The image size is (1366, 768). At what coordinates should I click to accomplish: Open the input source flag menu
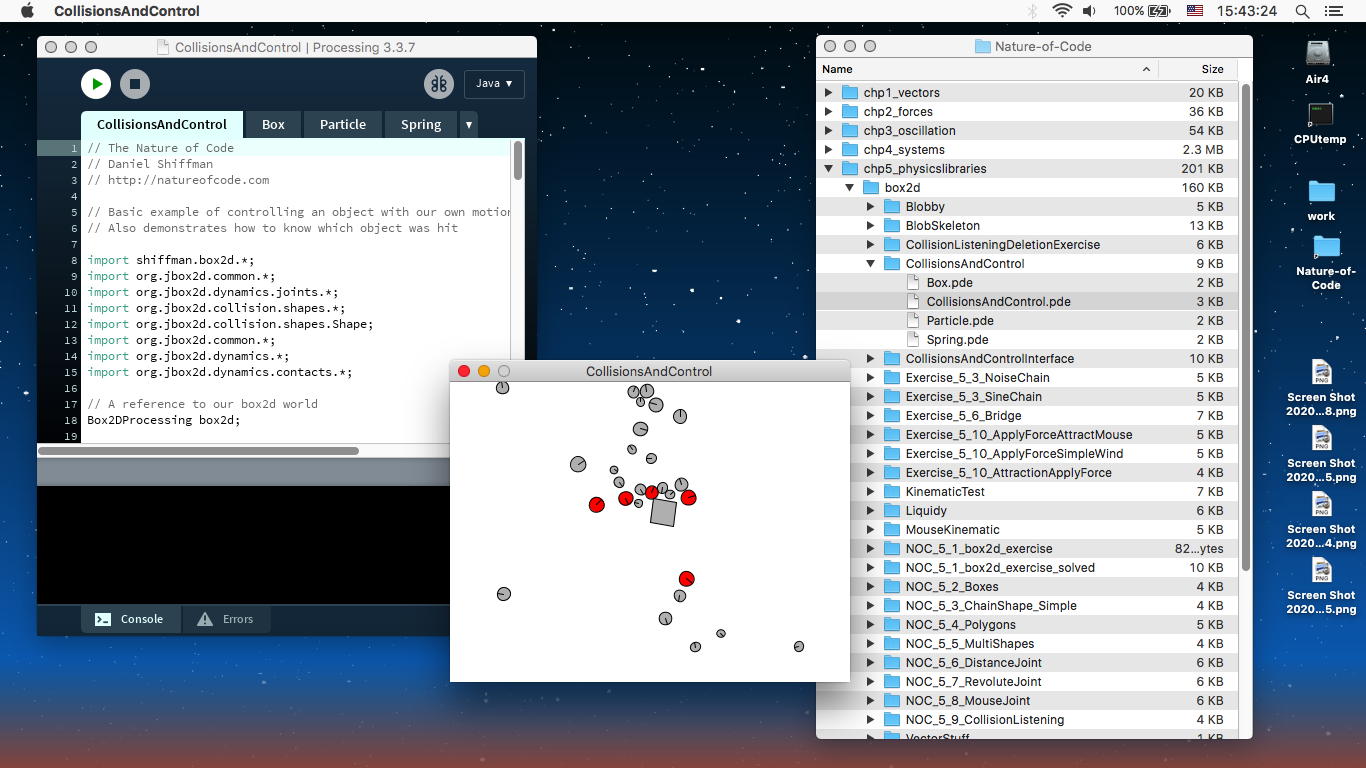[1194, 11]
